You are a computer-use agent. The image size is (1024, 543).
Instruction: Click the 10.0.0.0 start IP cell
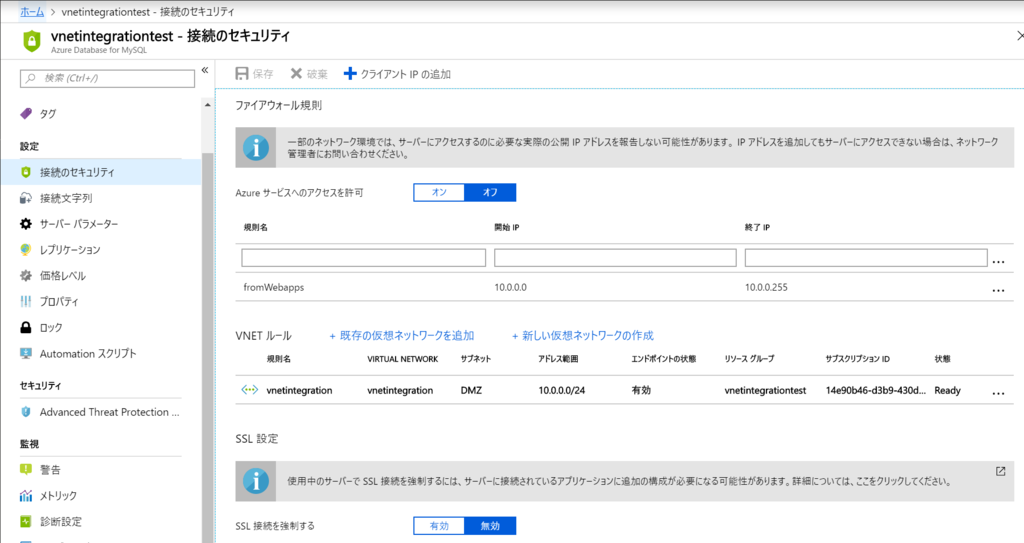coord(511,288)
